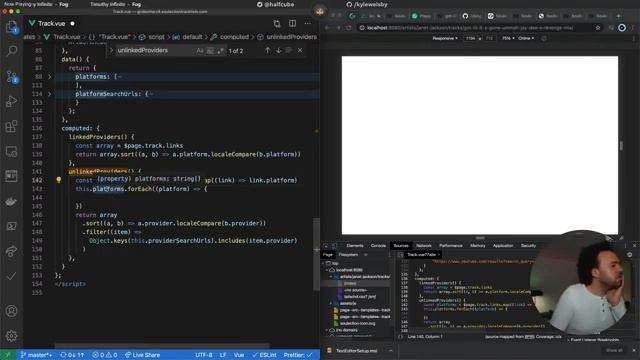Click the LF line ending status bar item
This screenshot has height=360, width=640.
[223, 355]
